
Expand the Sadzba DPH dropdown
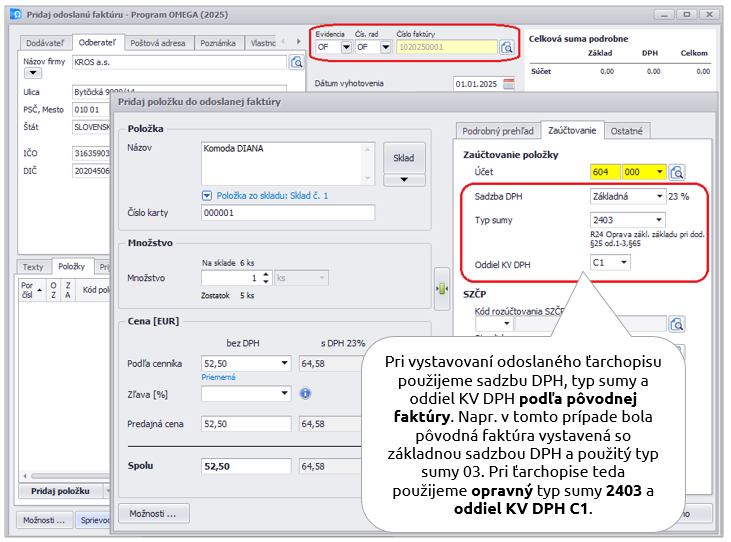click(658, 197)
